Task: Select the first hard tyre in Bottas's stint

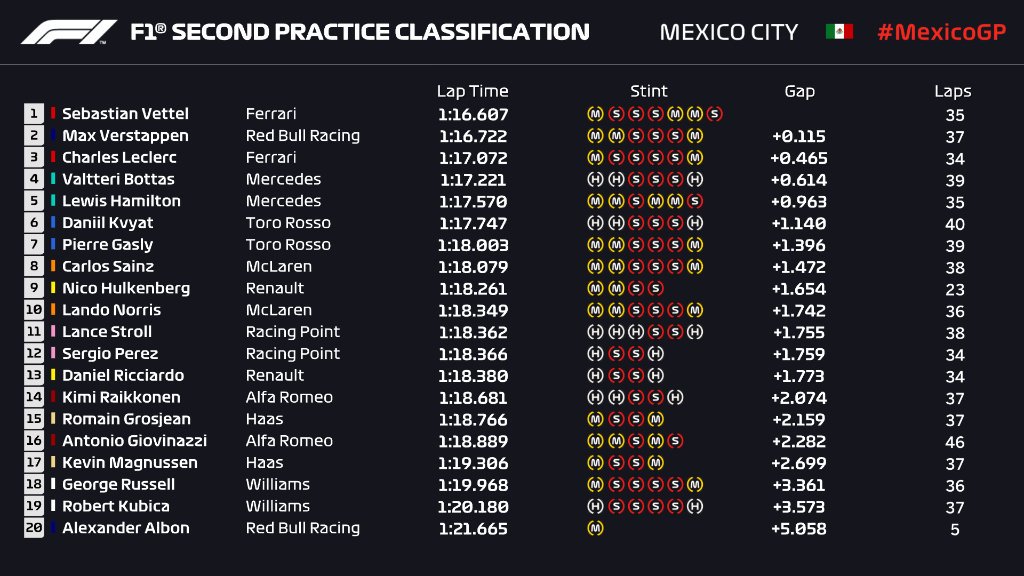Action: coord(595,180)
